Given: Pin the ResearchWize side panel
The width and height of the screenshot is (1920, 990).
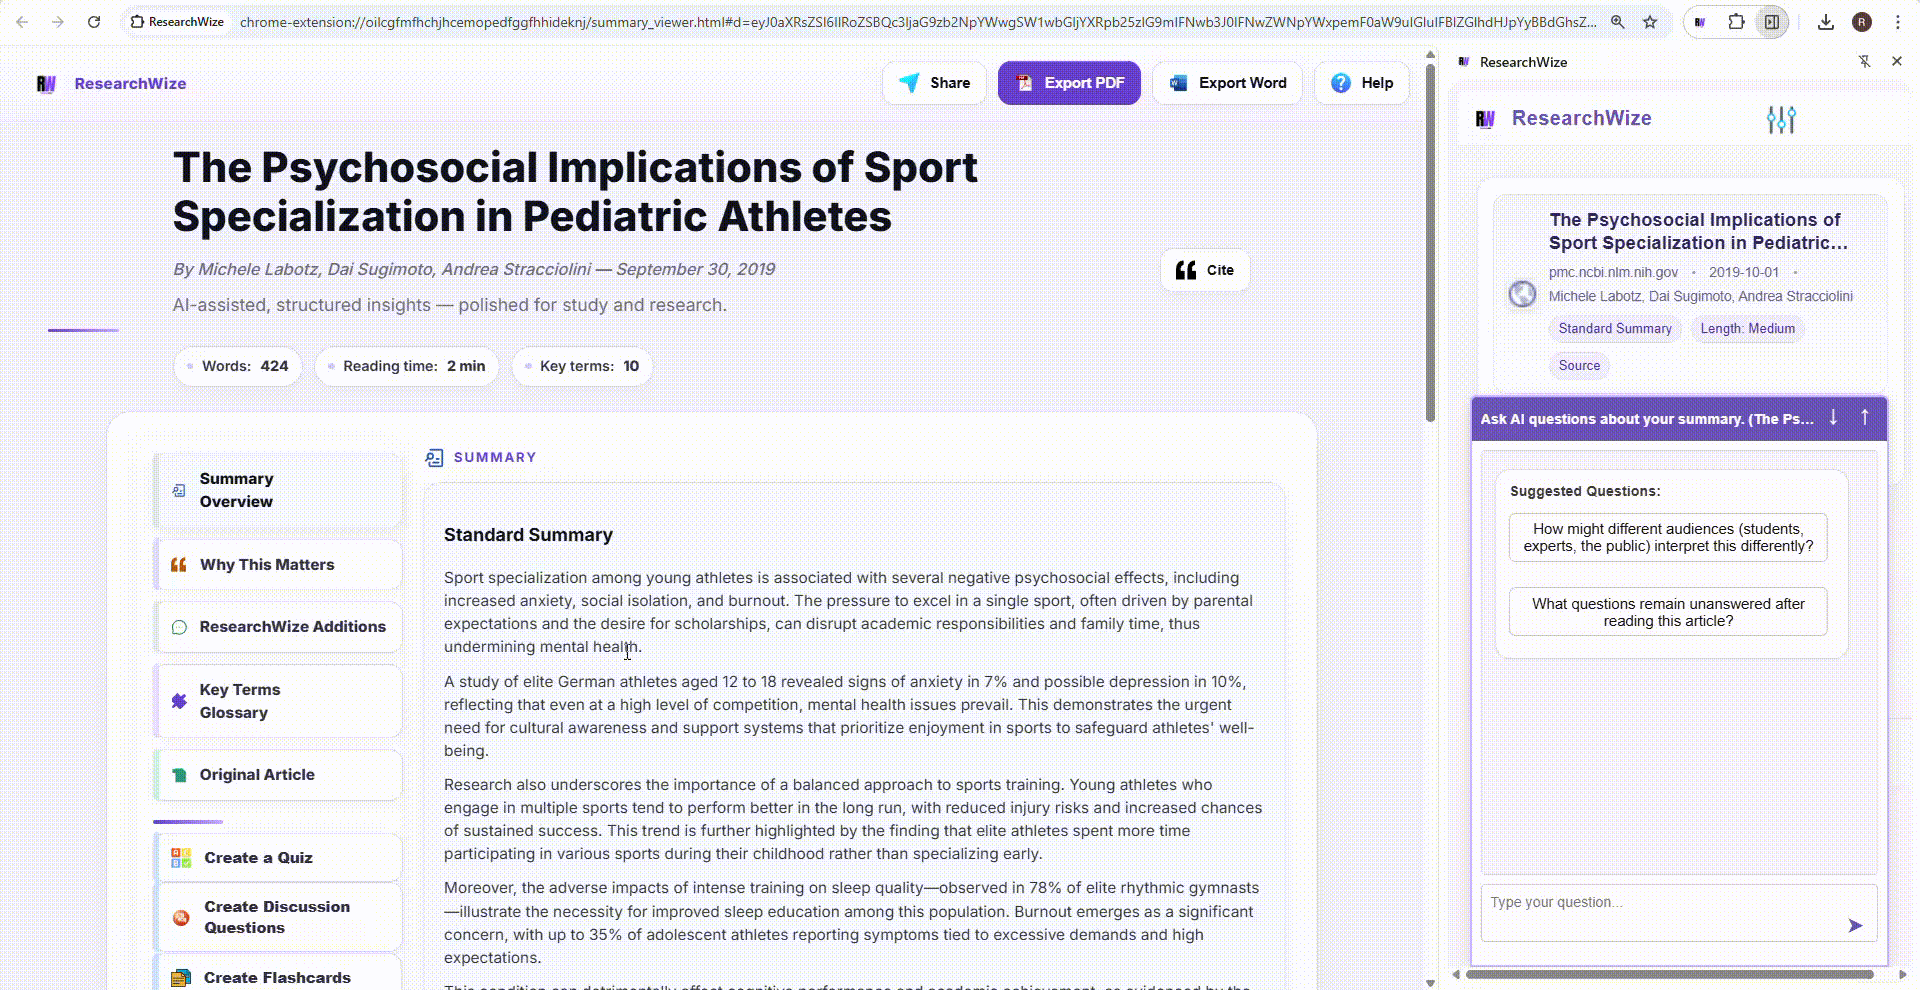Looking at the screenshot, I should tap(1864, 62).
